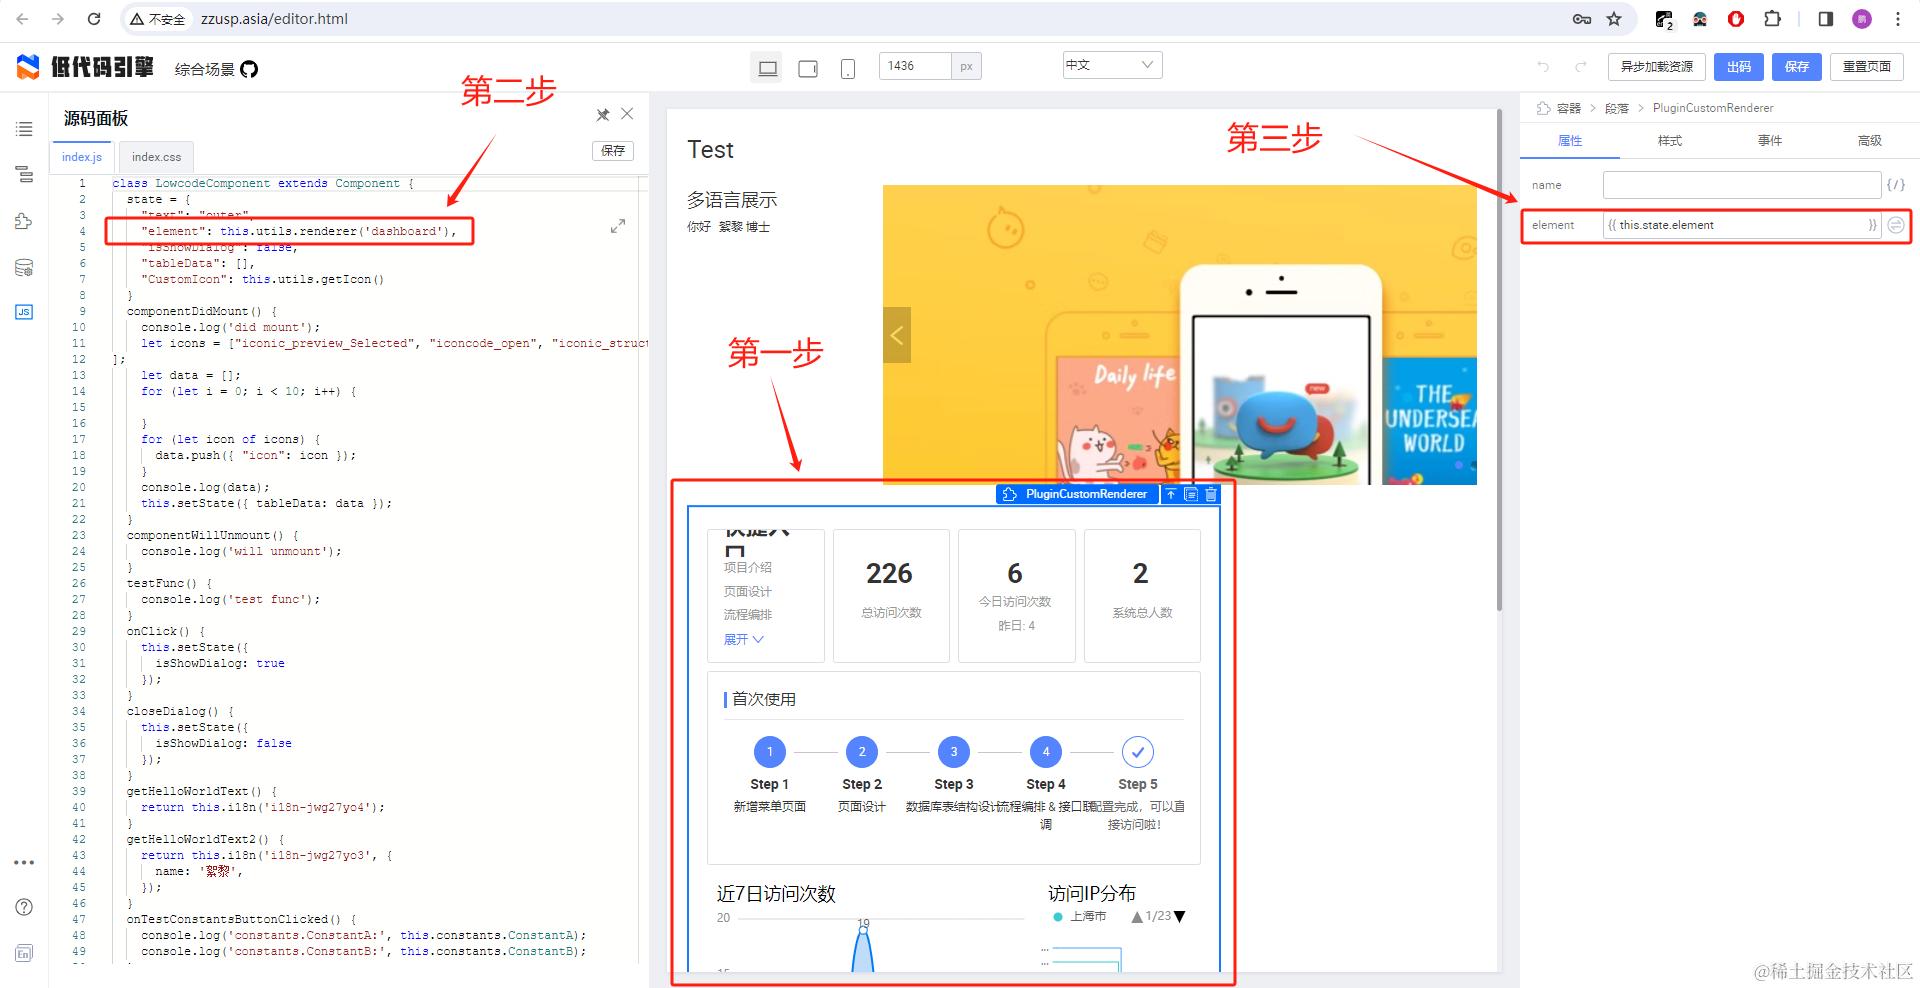The width and height of the screenshot is (1920, 988).
Task: Click the 异步加载资源 button
Action: pyautogui.click(x=1656, y=67)
